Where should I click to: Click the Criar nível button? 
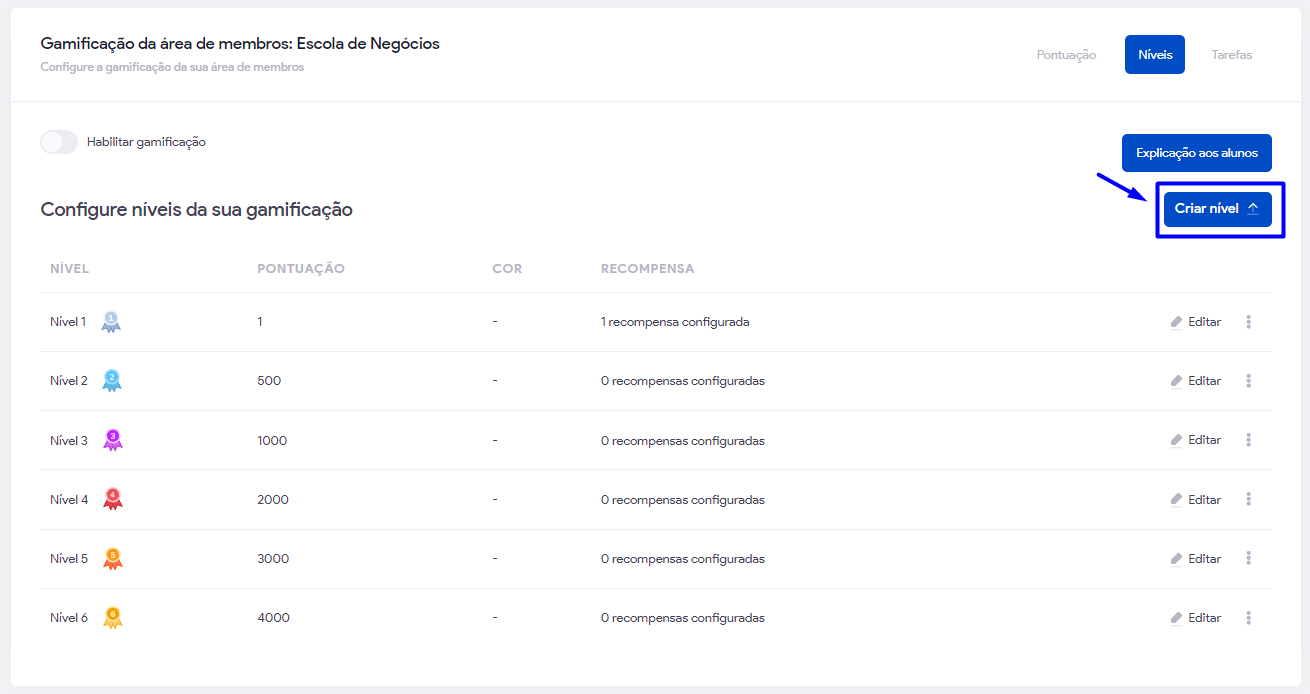pyautogui.click(x=1216, y=209)
